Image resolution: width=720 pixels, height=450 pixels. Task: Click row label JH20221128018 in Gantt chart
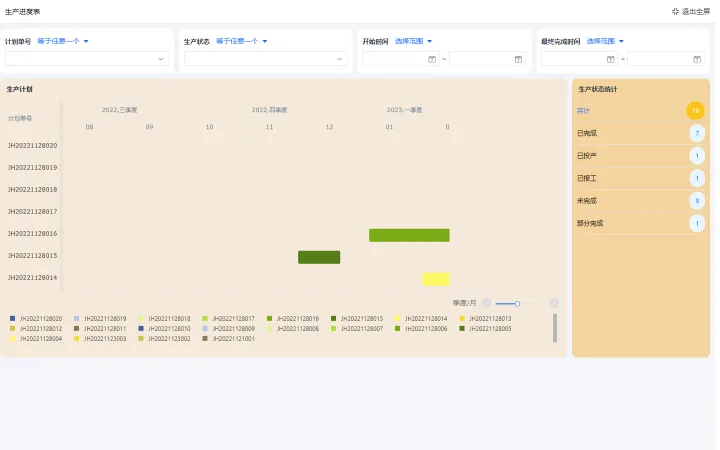(x=33, y=190)
